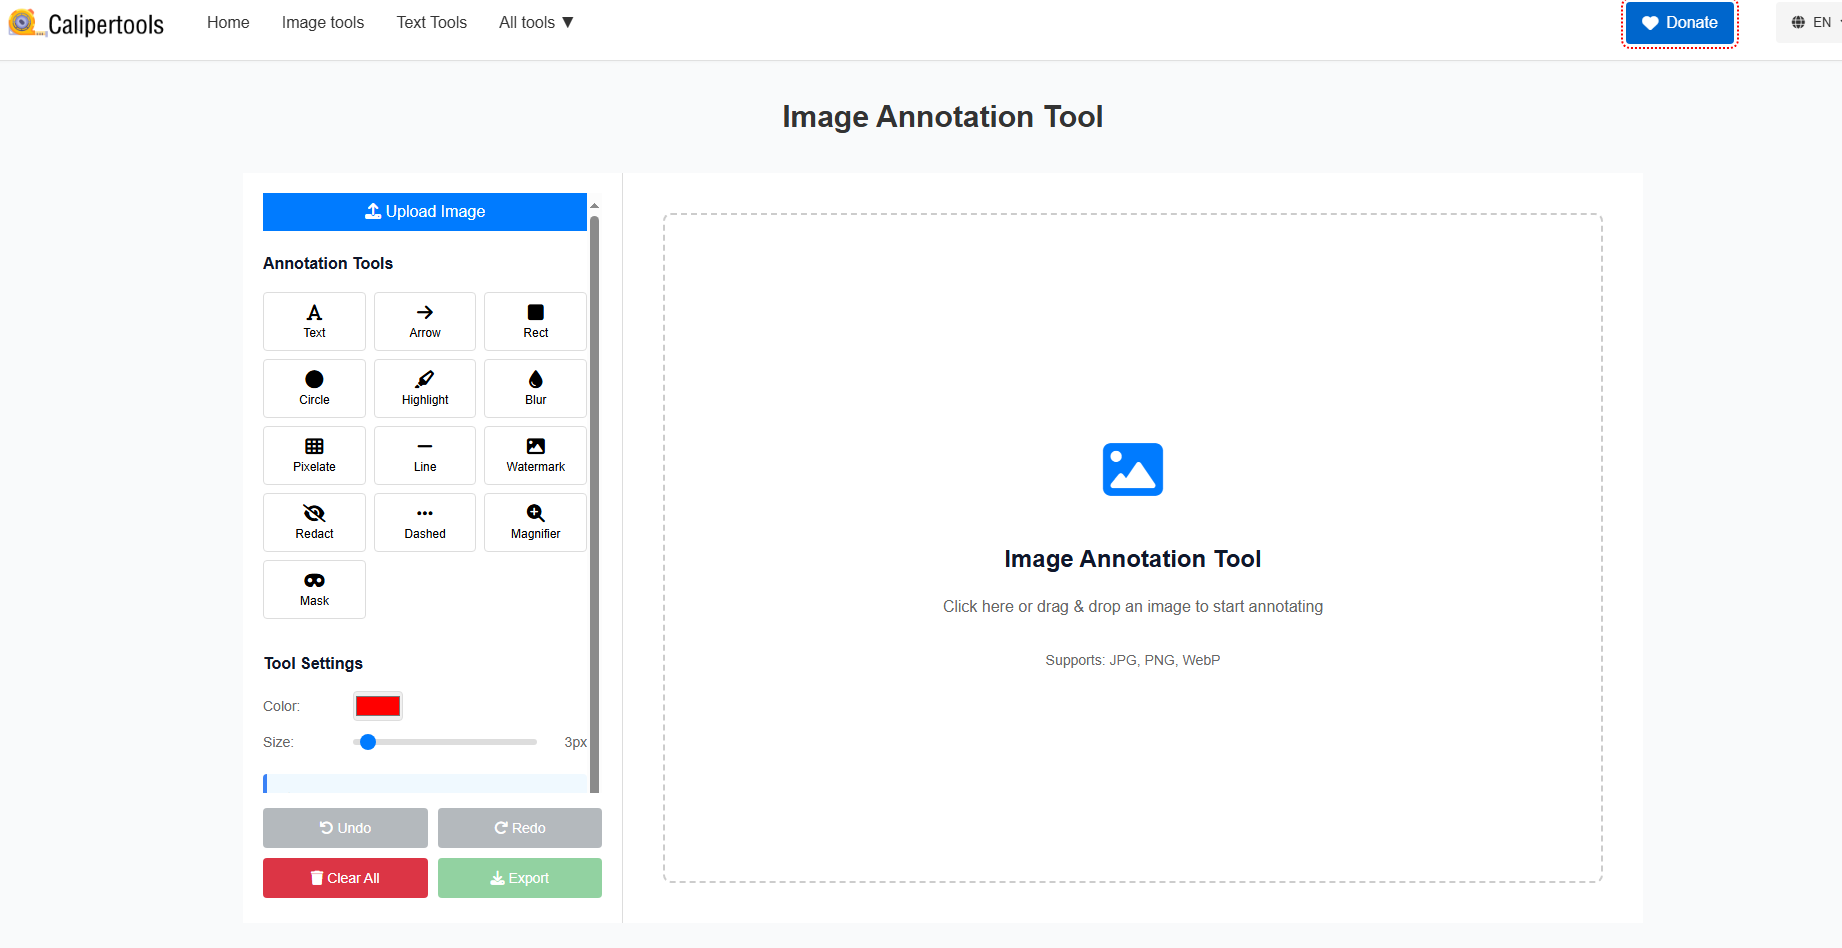Select the Text annotation tool

point(314,321)
